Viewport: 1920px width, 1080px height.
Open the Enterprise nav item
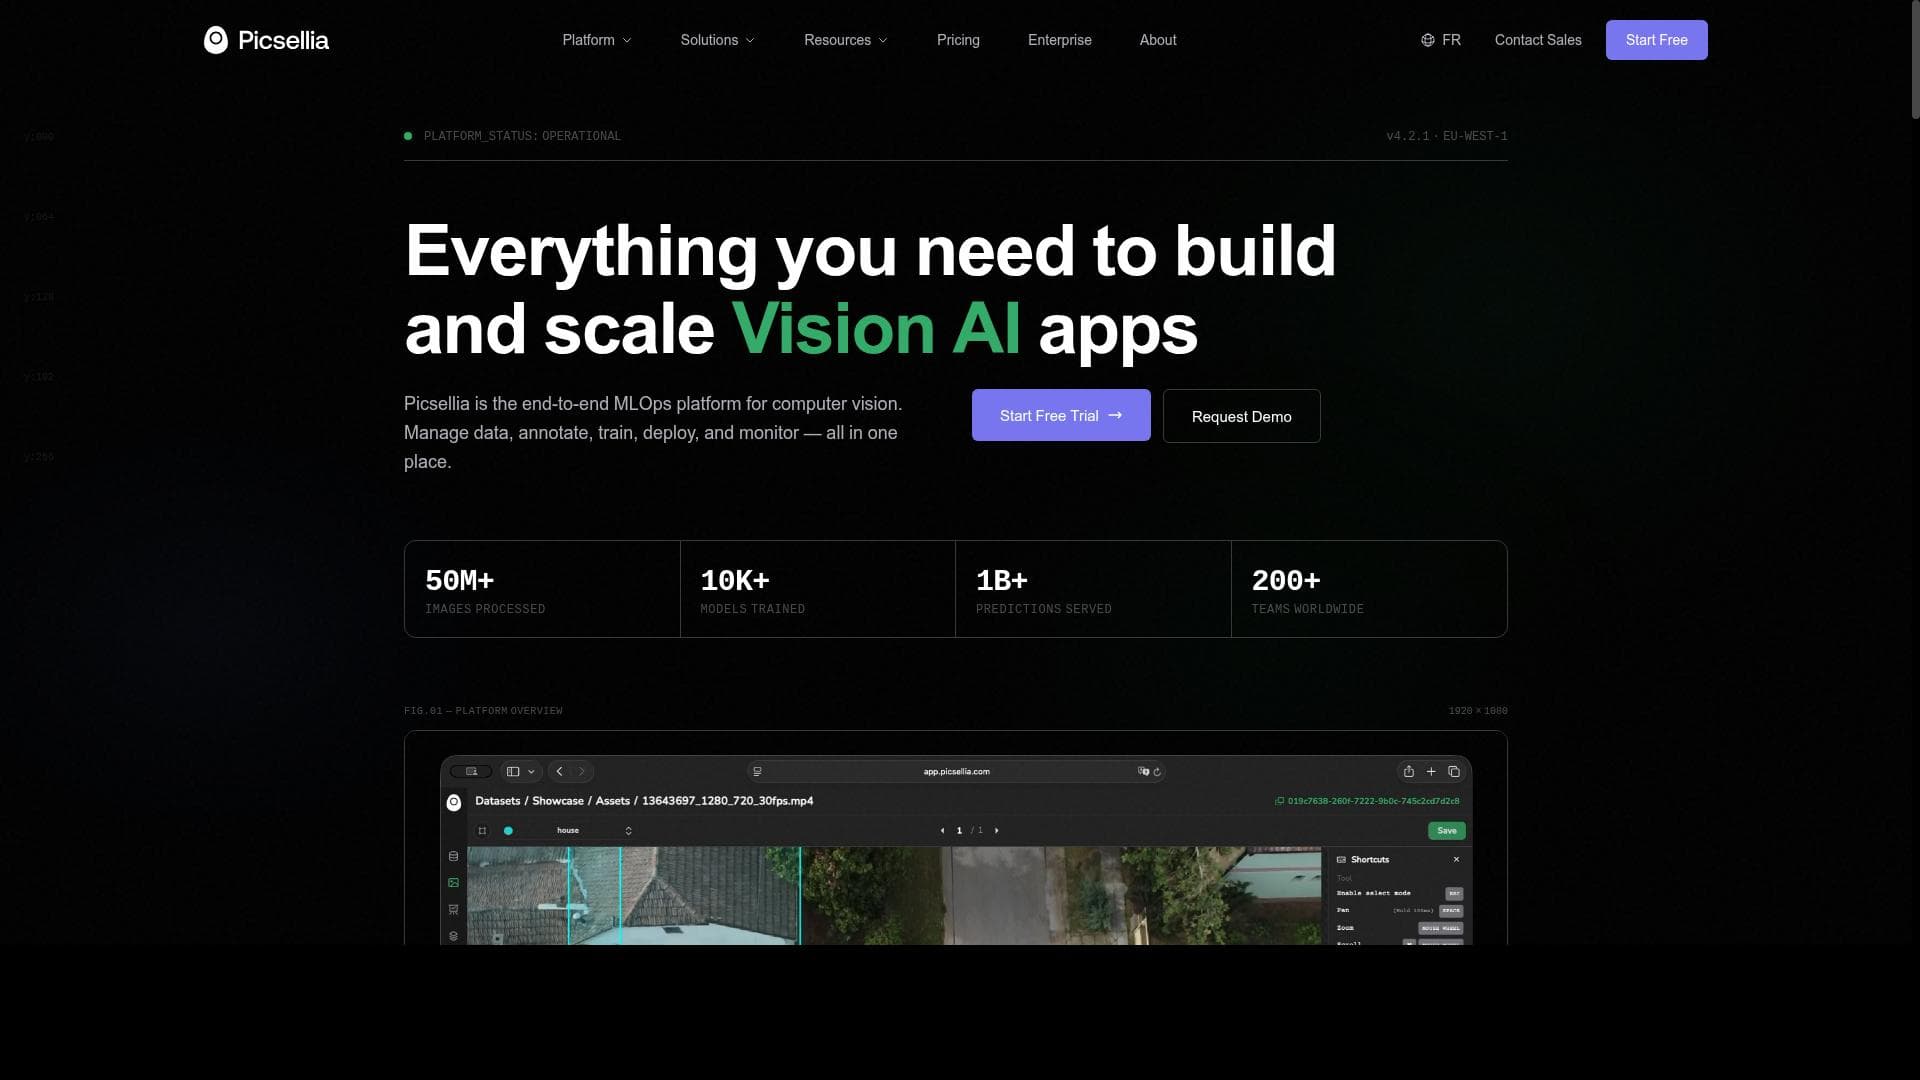1059,40
